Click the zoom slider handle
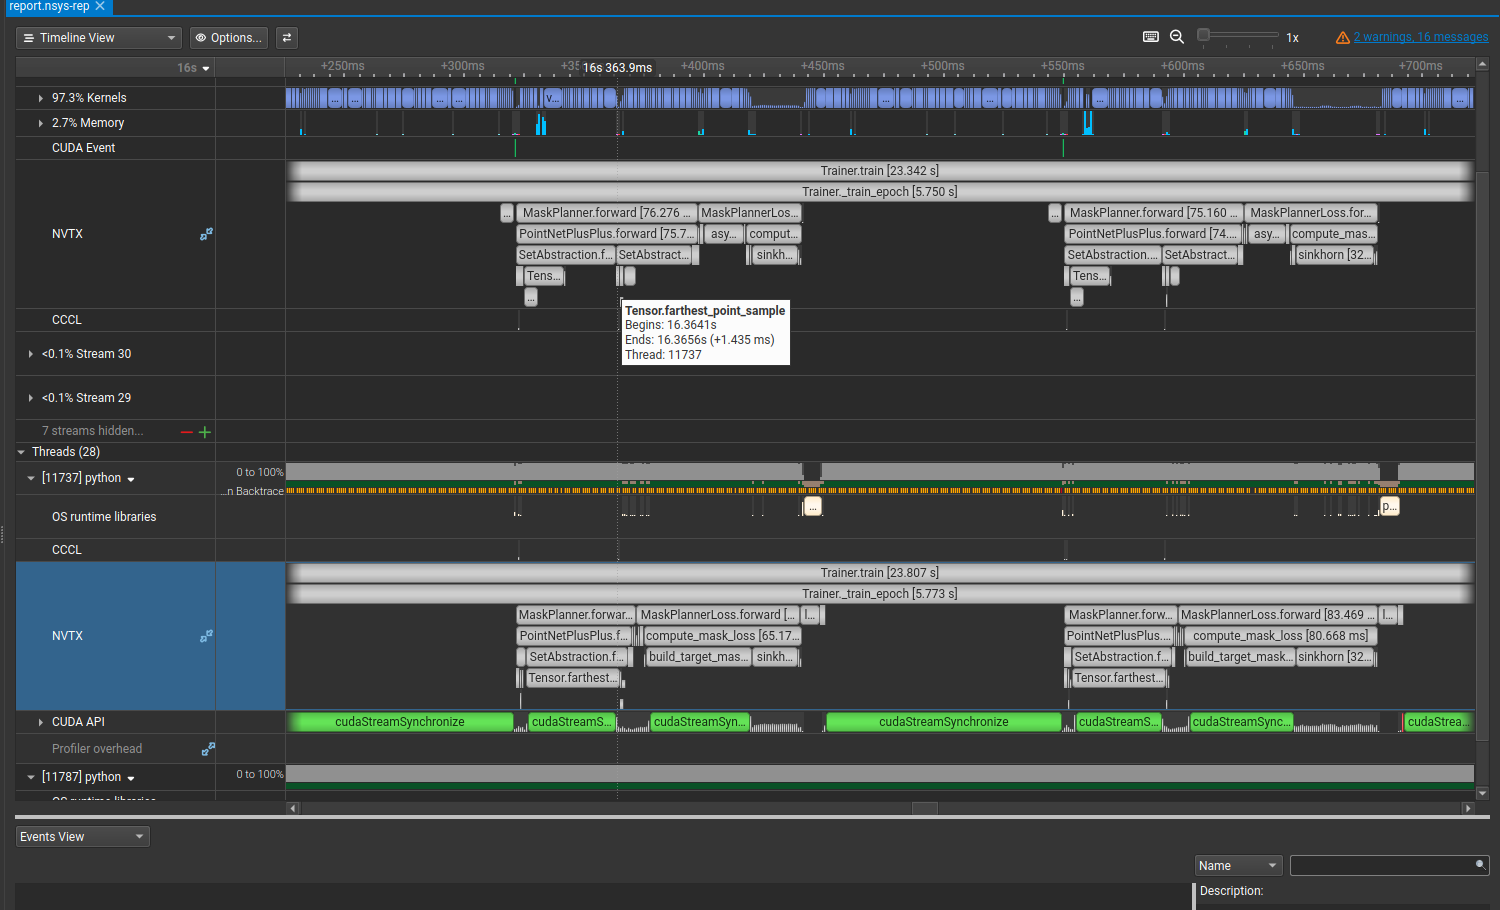Screen dimensions: 1500x910 point(1204,35)
